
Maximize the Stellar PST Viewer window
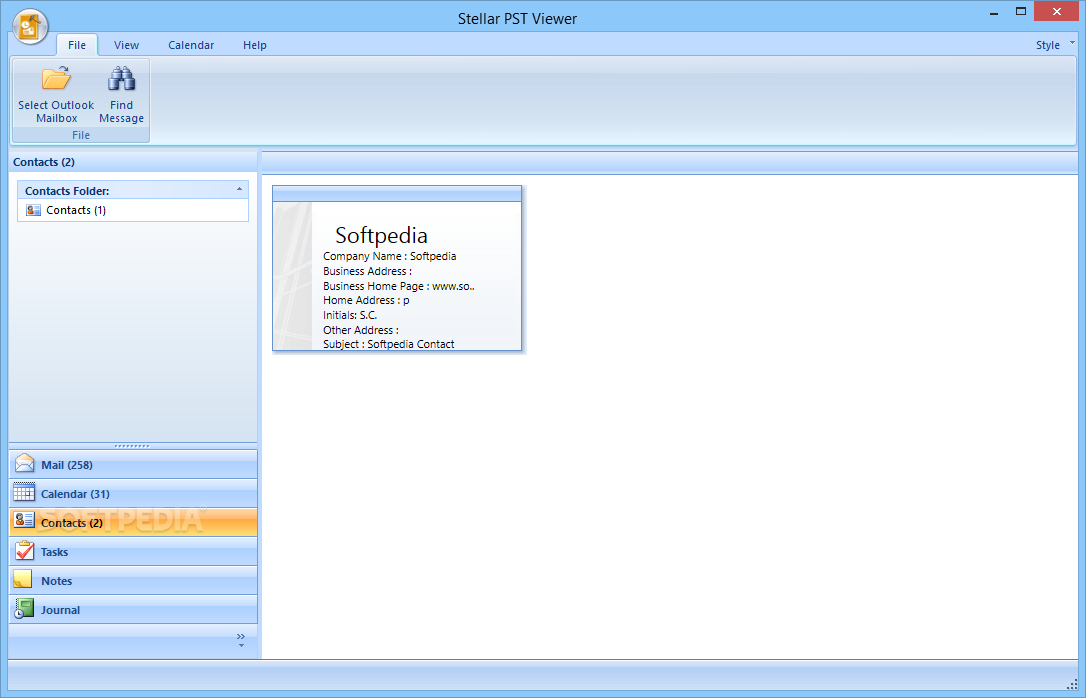pos(1021,11)
